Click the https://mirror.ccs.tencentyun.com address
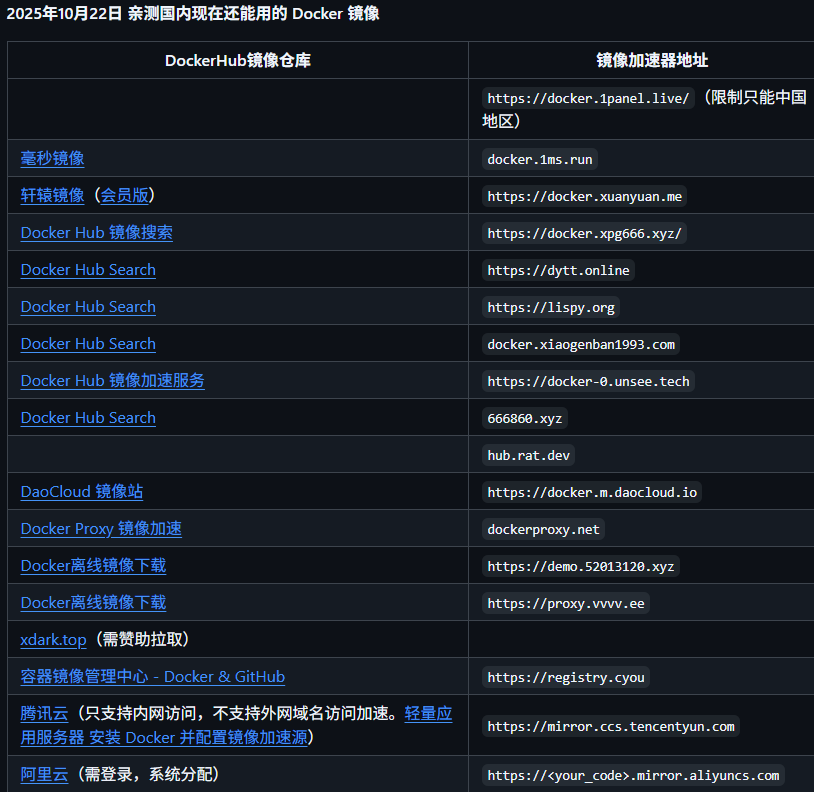This screenshot has height=792, width=814. tap(611, 727)
